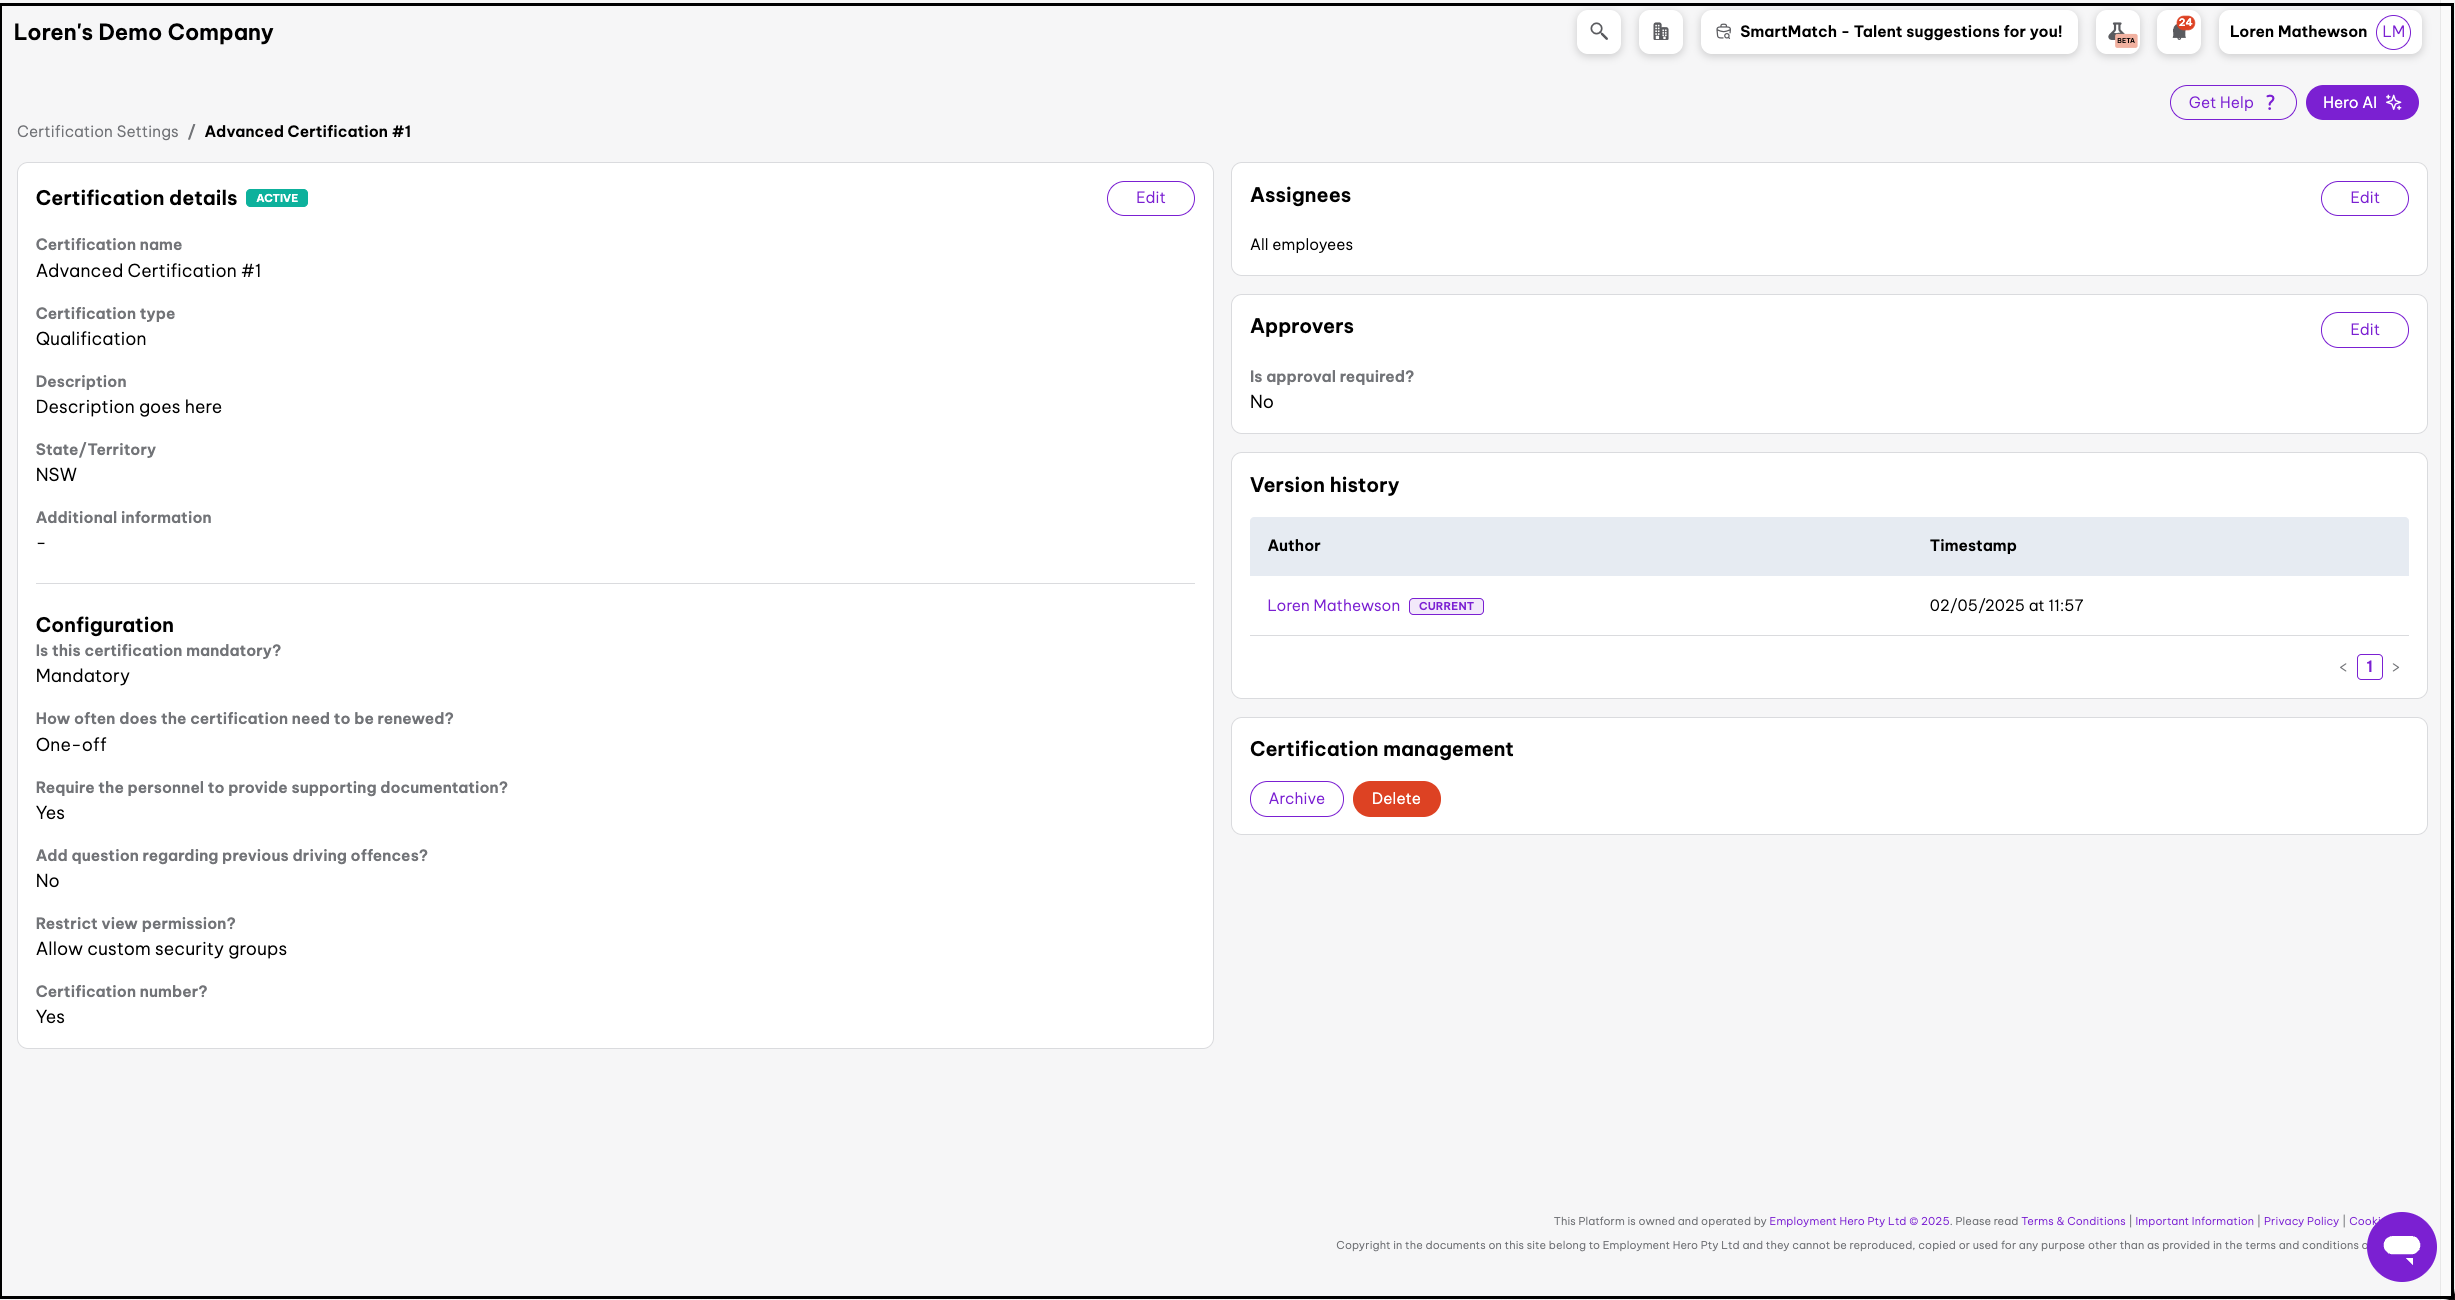Image resolution: width=2455 pixels, height=1300 pixels.
Task: Archive this certification
Action: [1296, 799]
